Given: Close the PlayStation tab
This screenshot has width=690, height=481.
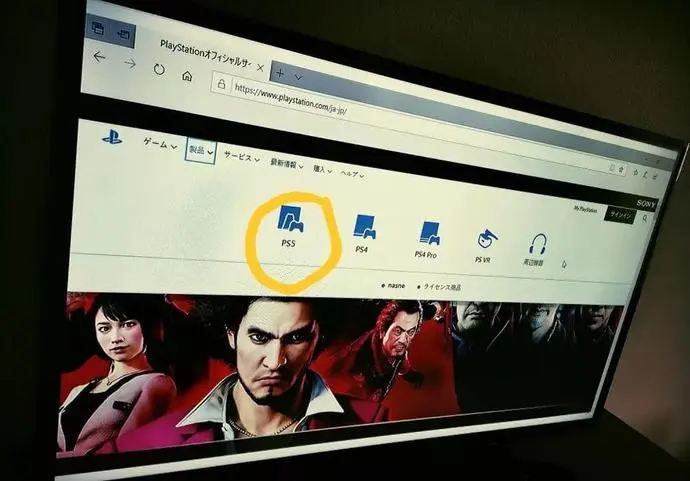Looking at the screenshot, I should [x=260, y=68].
